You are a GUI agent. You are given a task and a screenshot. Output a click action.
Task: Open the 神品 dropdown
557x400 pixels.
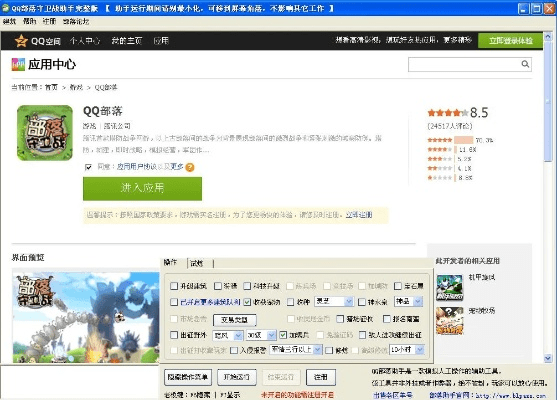409,302
